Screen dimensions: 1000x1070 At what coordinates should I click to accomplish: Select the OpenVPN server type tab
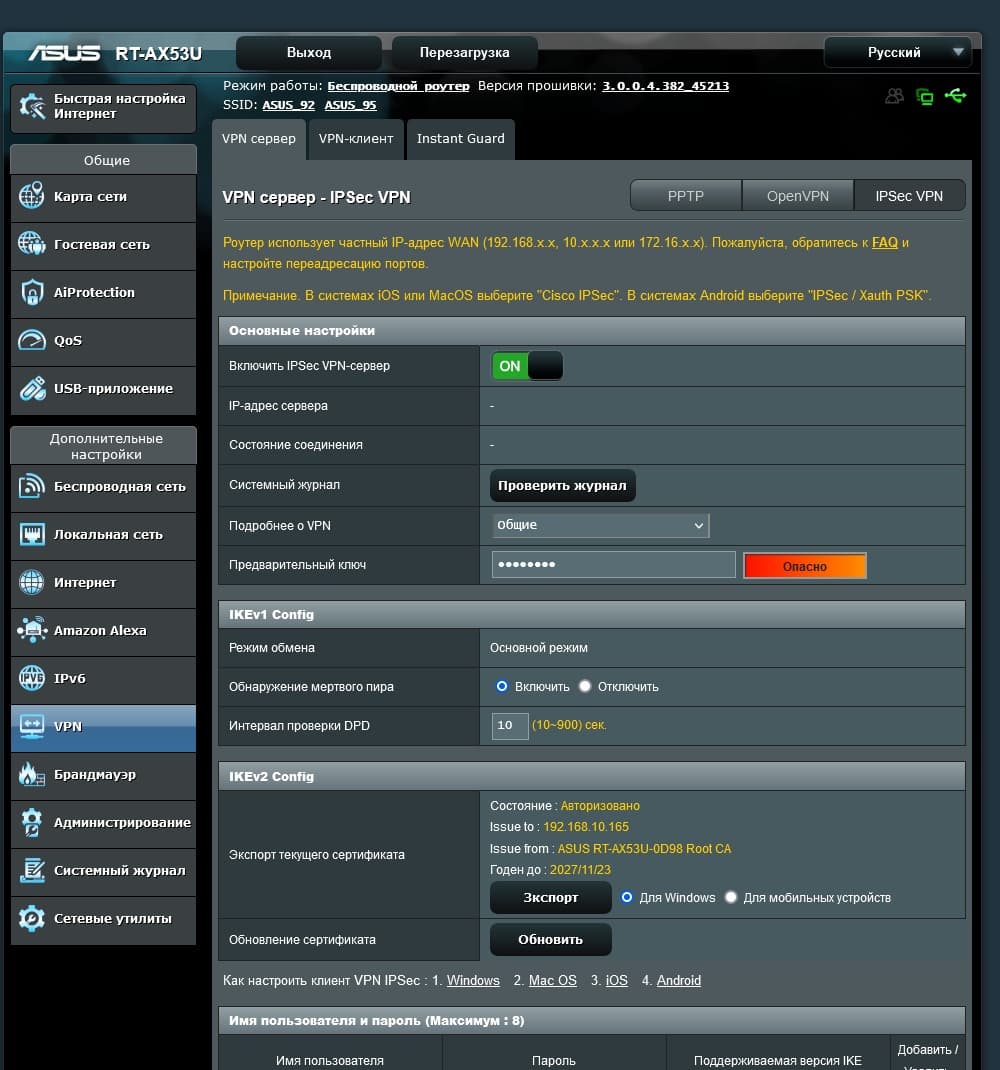tap(797, 197)
